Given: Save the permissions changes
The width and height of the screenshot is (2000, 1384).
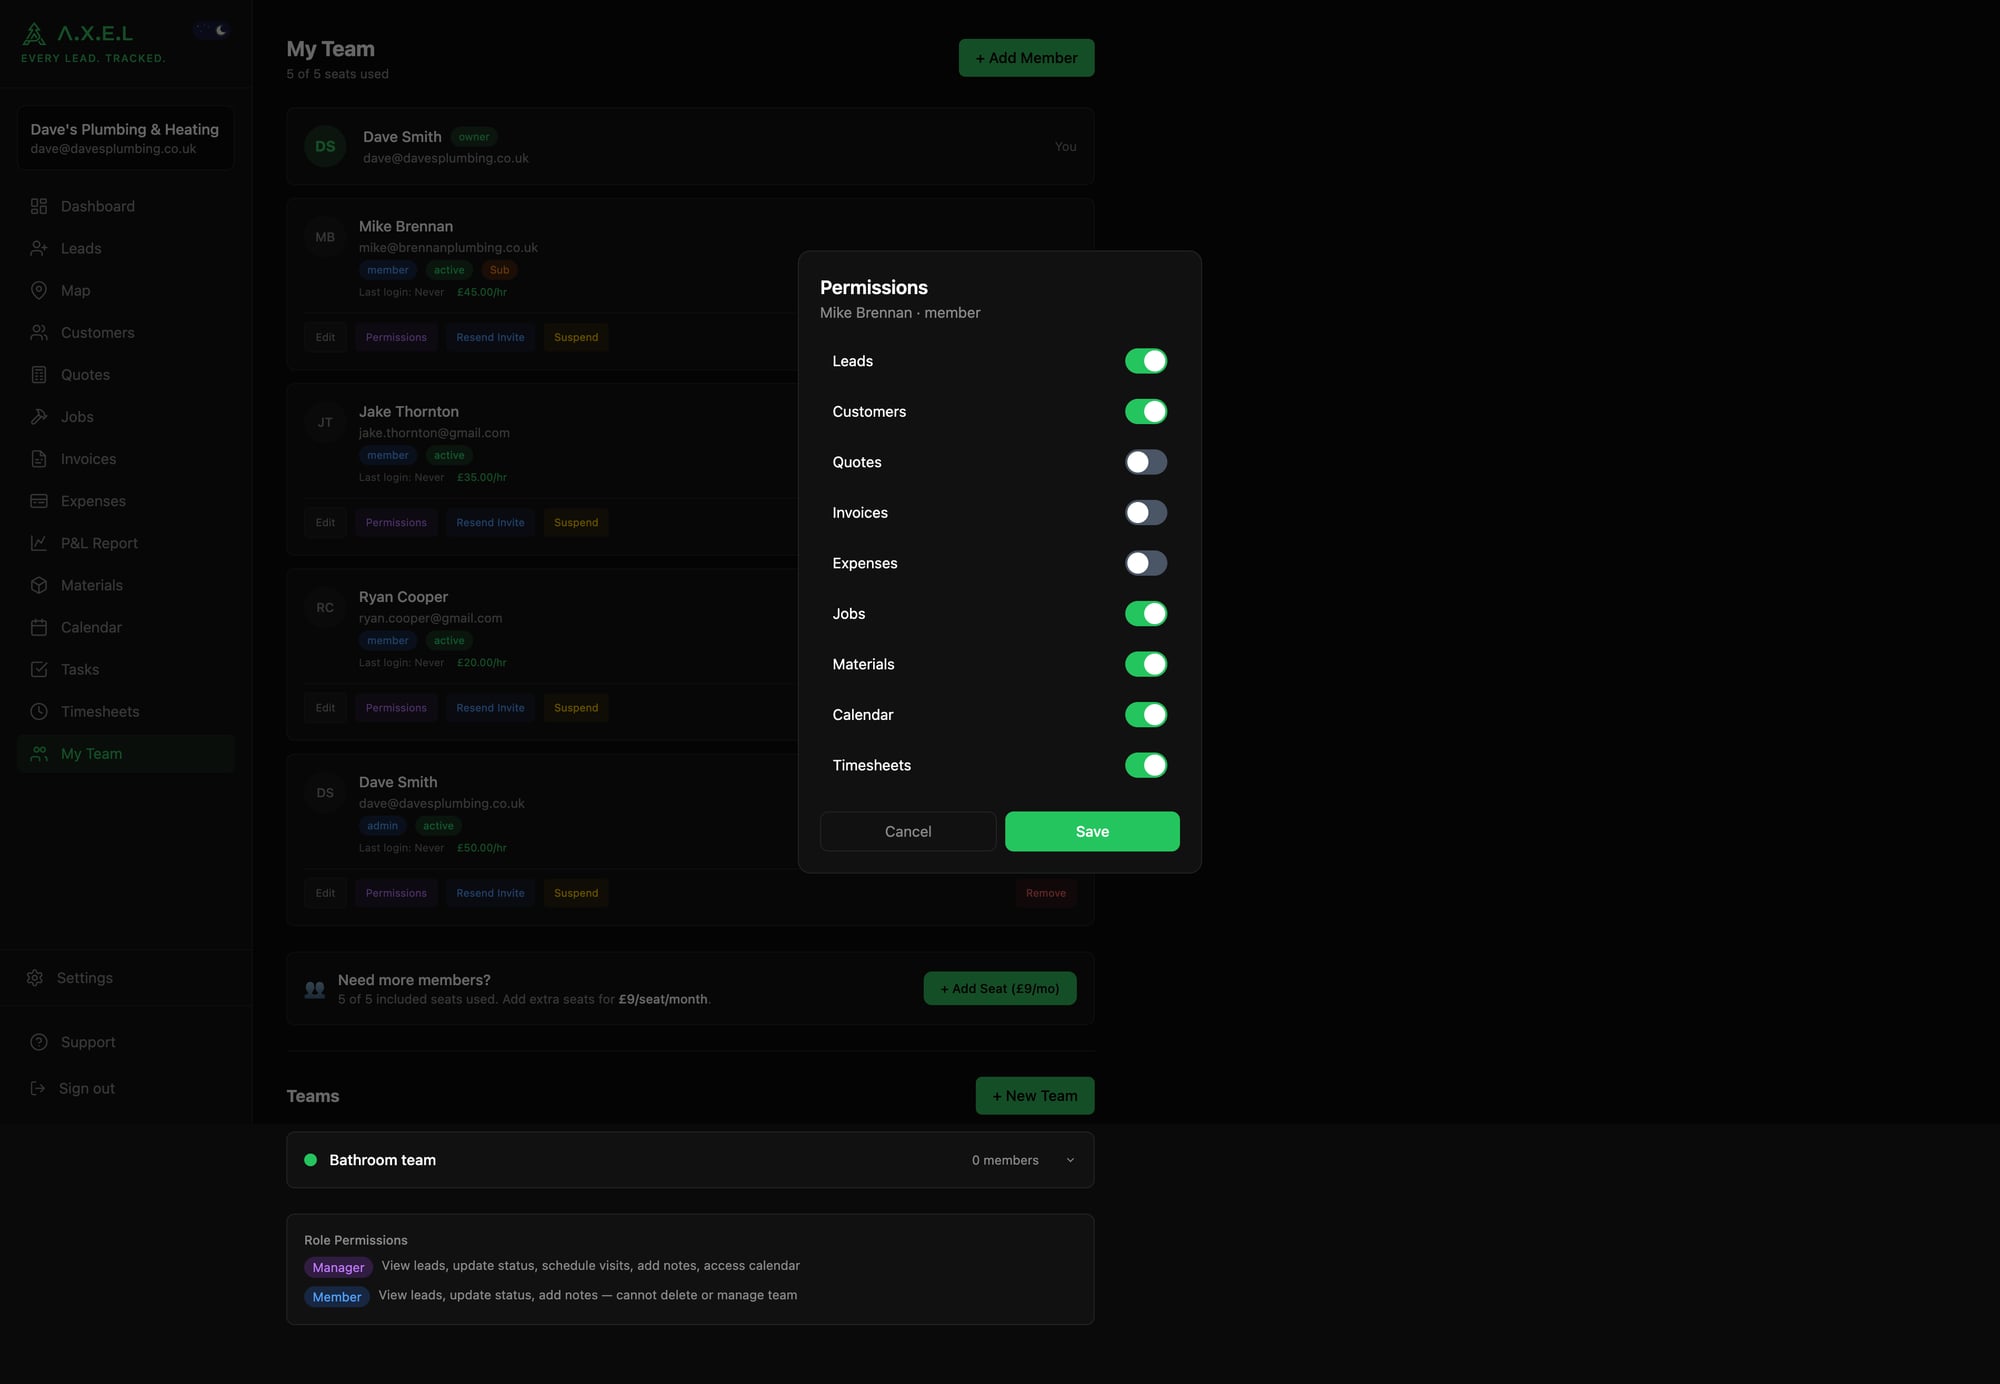Looking at the screenshot, I should [x=1092, y=832].
